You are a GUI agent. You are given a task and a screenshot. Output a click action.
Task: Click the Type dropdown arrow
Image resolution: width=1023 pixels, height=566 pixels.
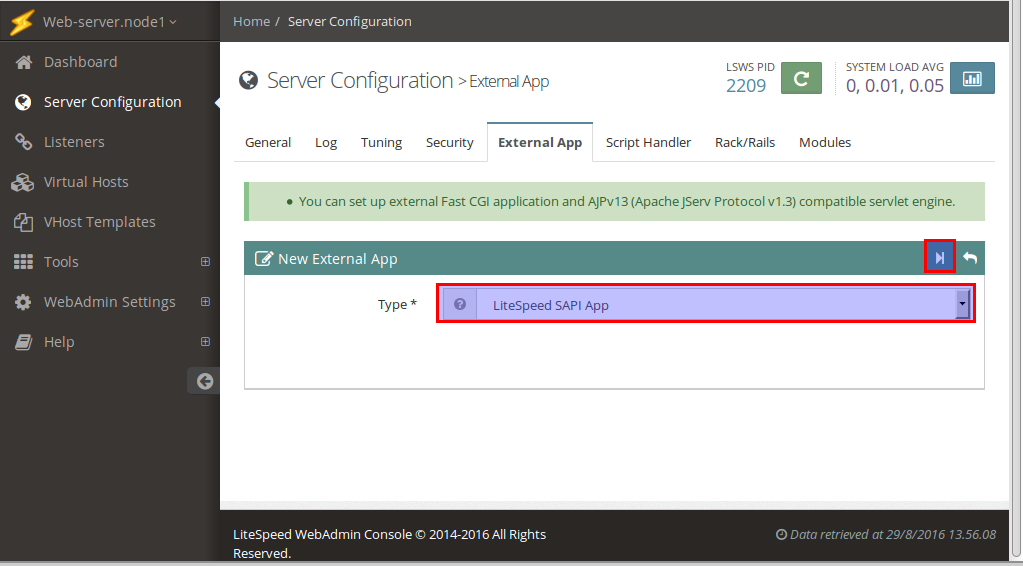click(x=962, y=305)
